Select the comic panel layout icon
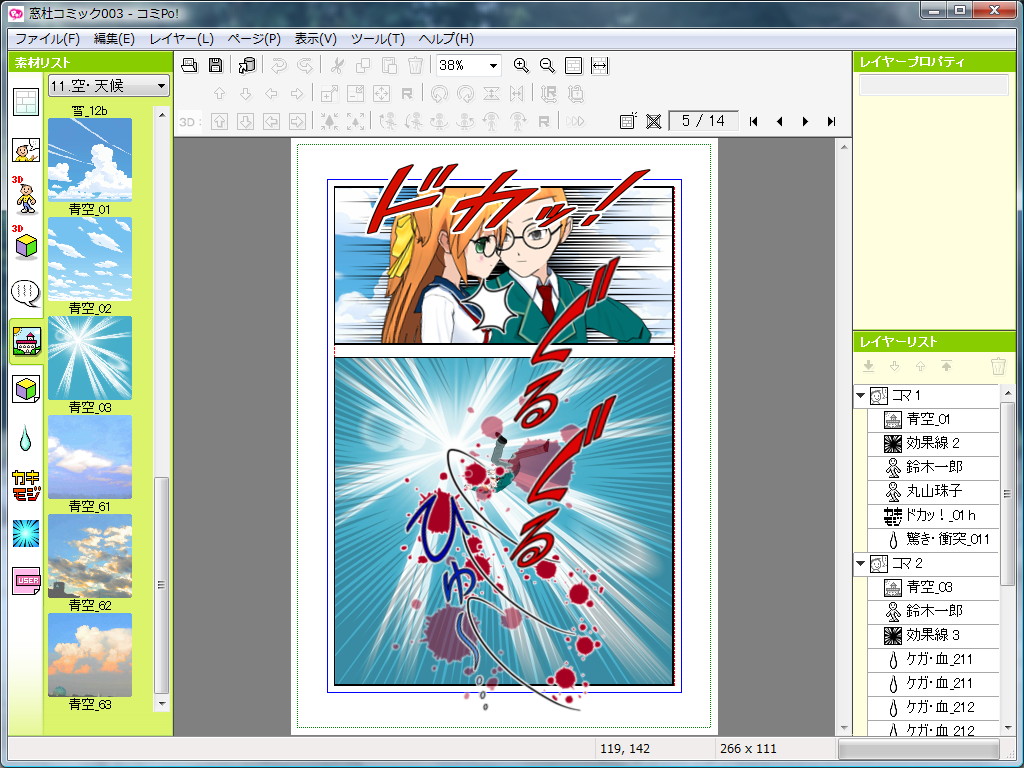 (25, 102)
